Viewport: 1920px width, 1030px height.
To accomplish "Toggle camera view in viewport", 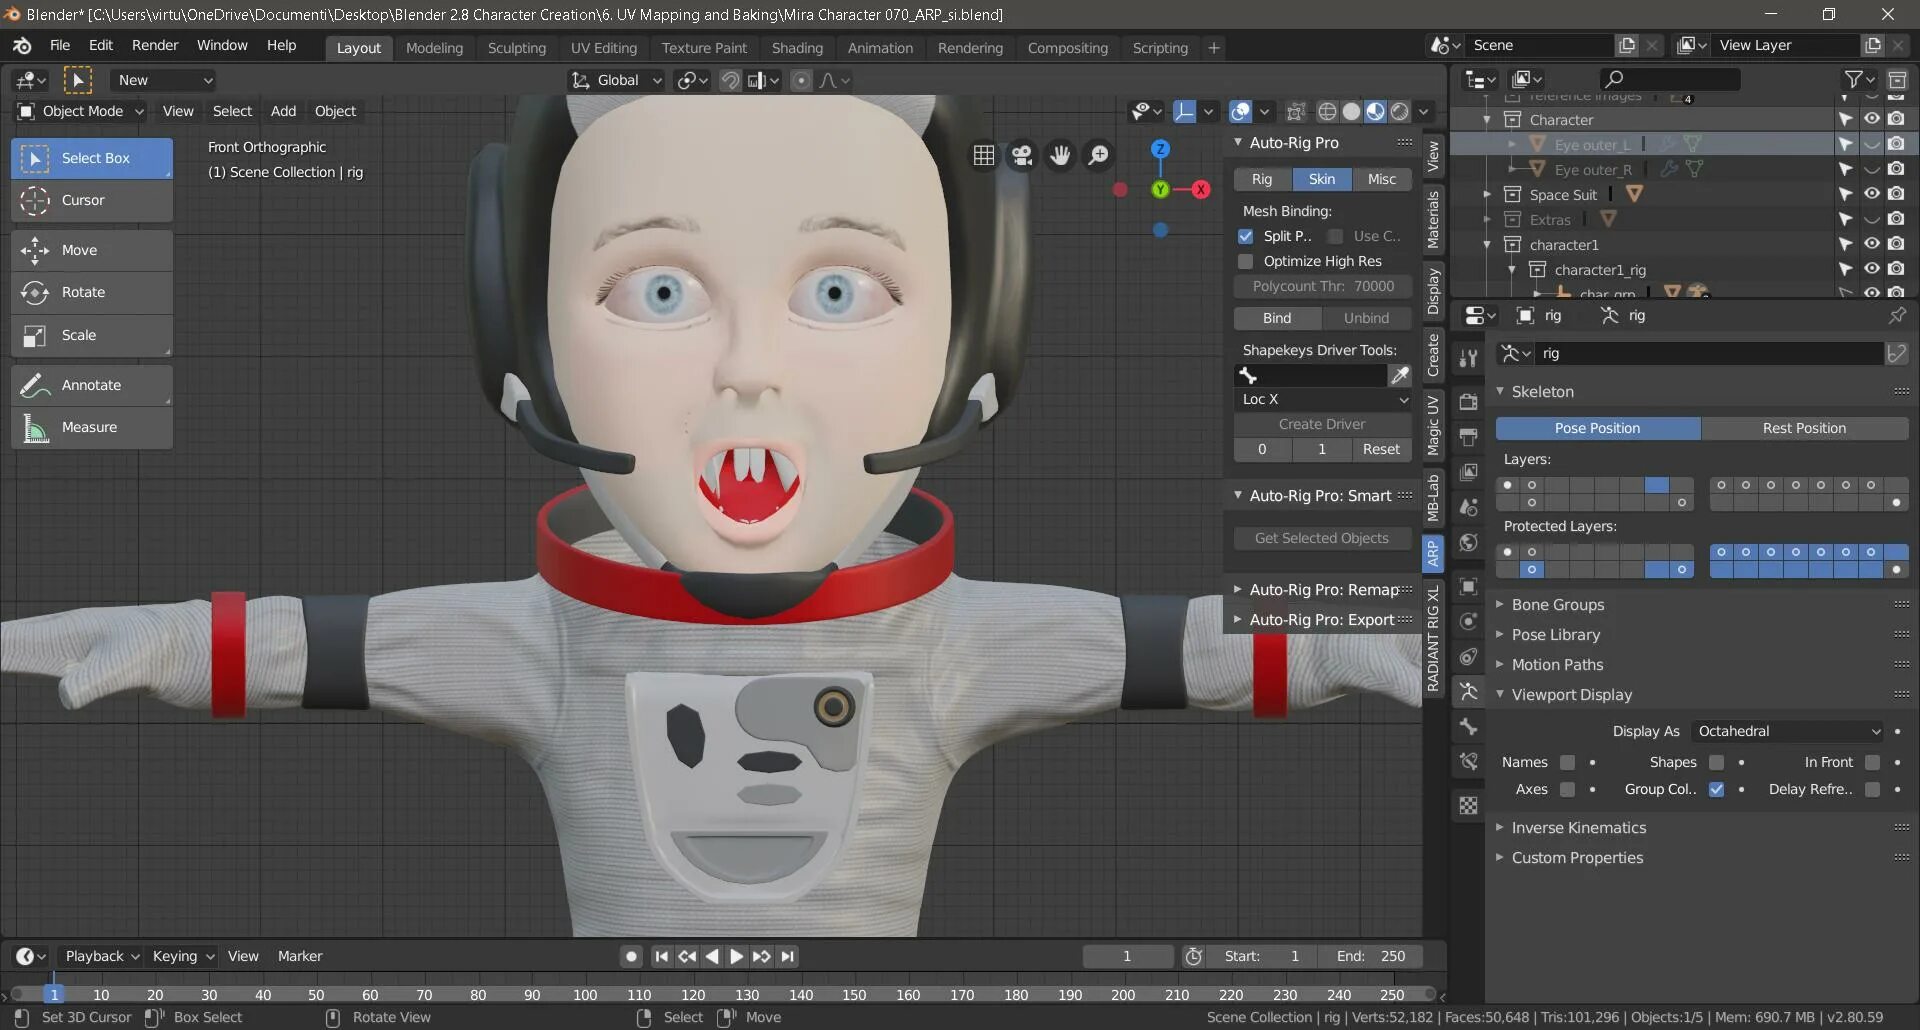I will (1022, 155).
